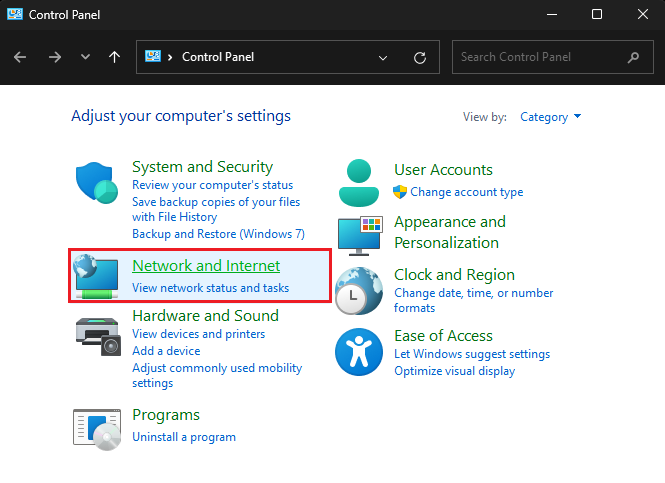Click the Hardware and Sound printer icon

pos(97,335)
